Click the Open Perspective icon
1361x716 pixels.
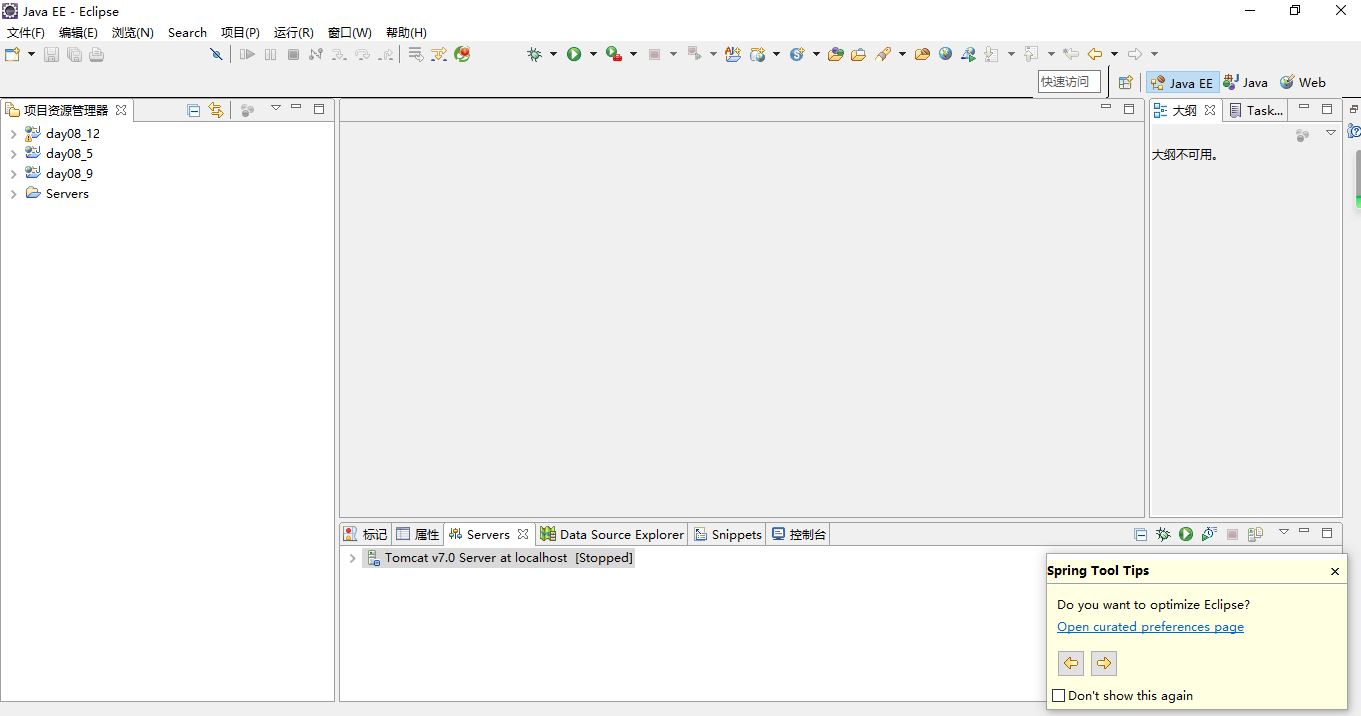coord(1126,83)
